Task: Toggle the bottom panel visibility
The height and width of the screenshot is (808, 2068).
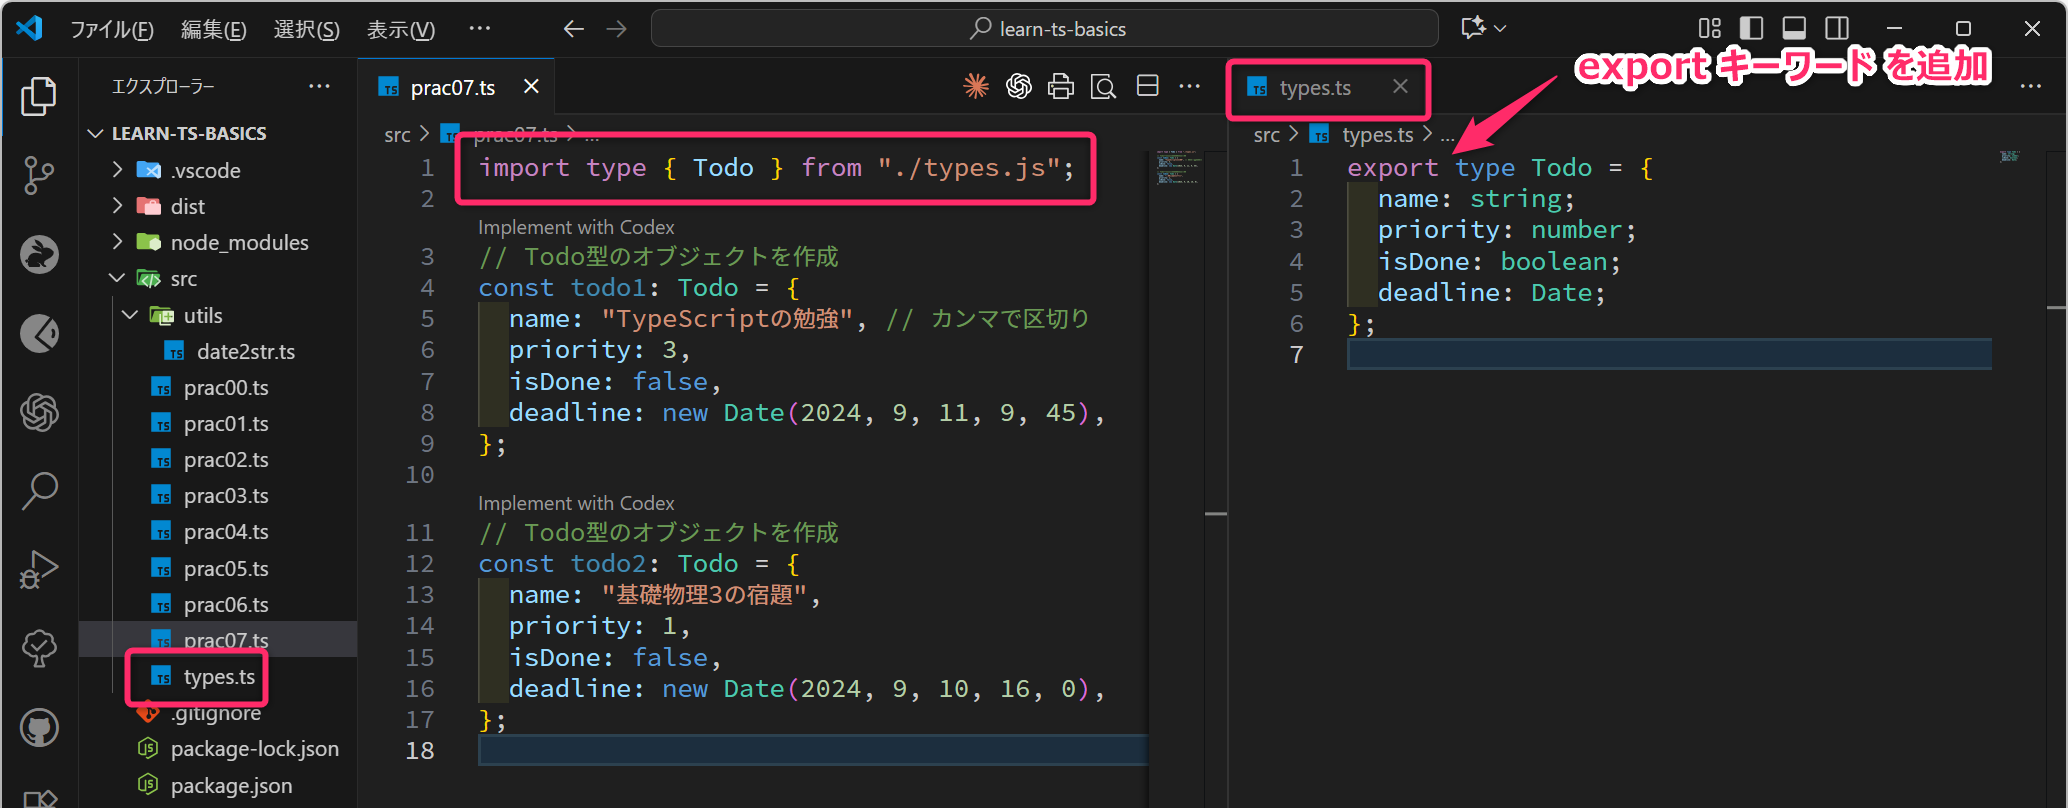Action: (x=1794, y=29)
